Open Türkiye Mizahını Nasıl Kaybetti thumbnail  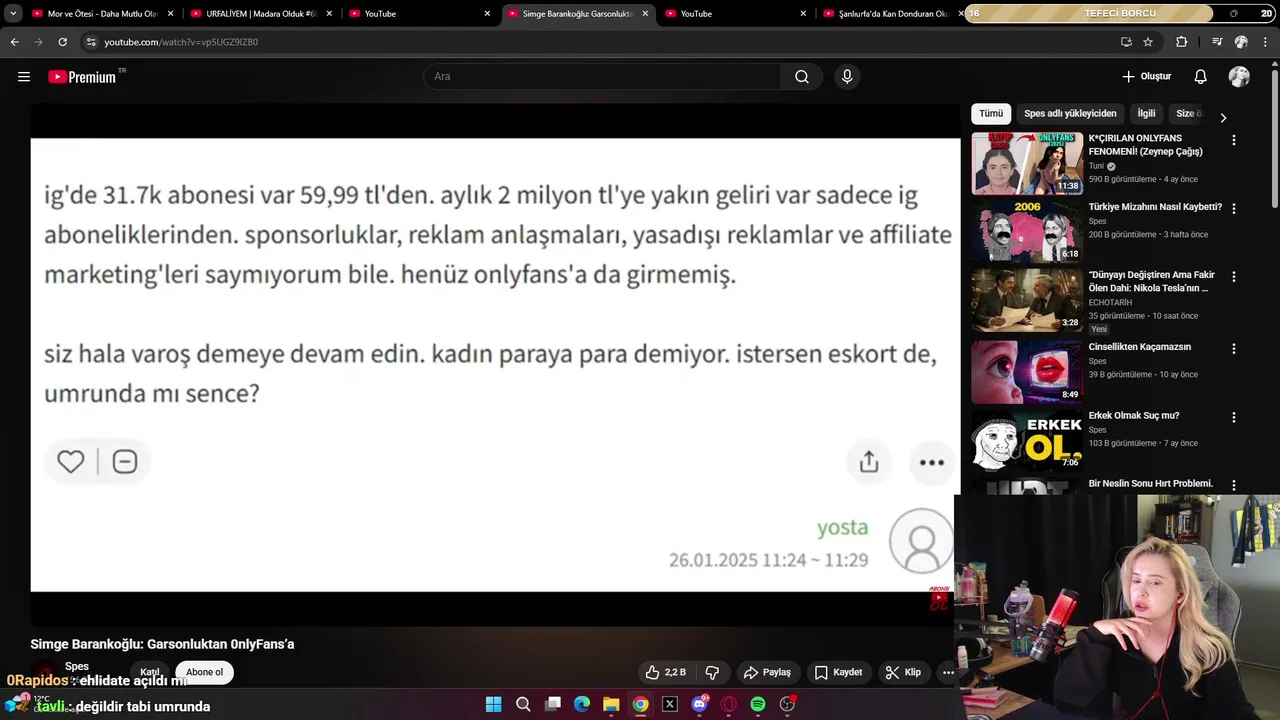click(1027, 232)
